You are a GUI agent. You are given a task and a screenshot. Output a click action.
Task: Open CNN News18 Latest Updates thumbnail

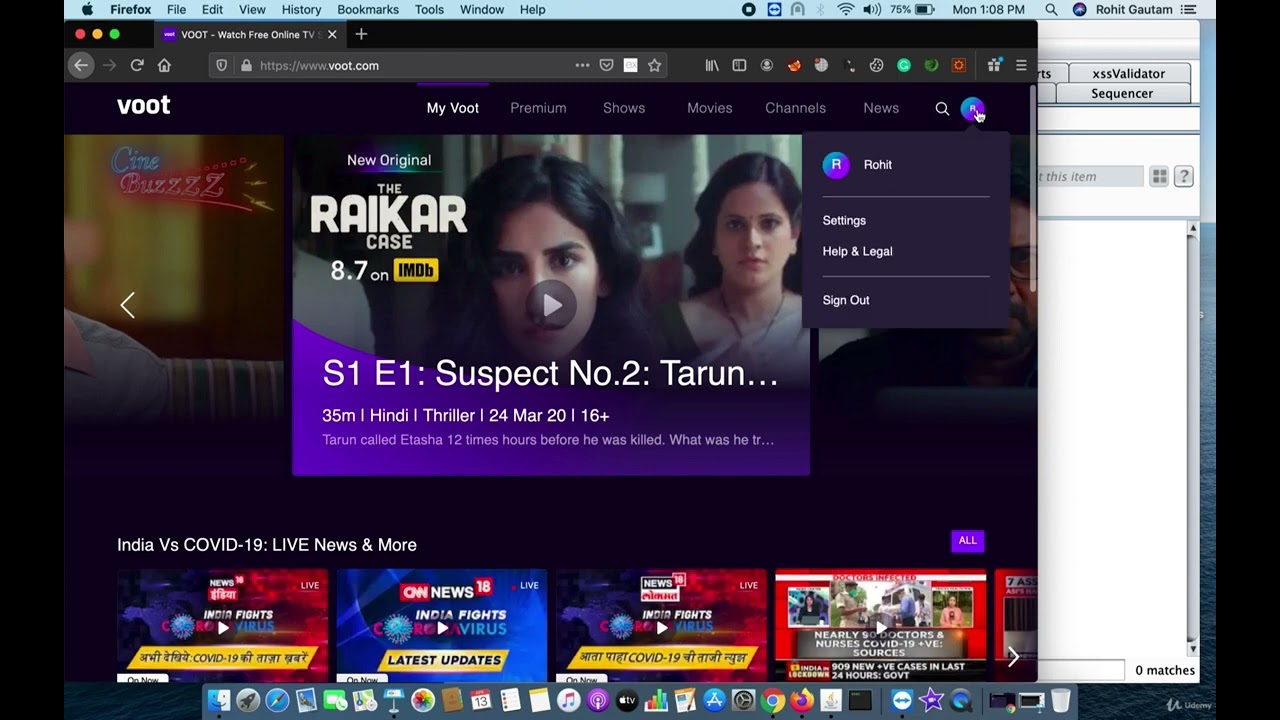click(442, 626)
